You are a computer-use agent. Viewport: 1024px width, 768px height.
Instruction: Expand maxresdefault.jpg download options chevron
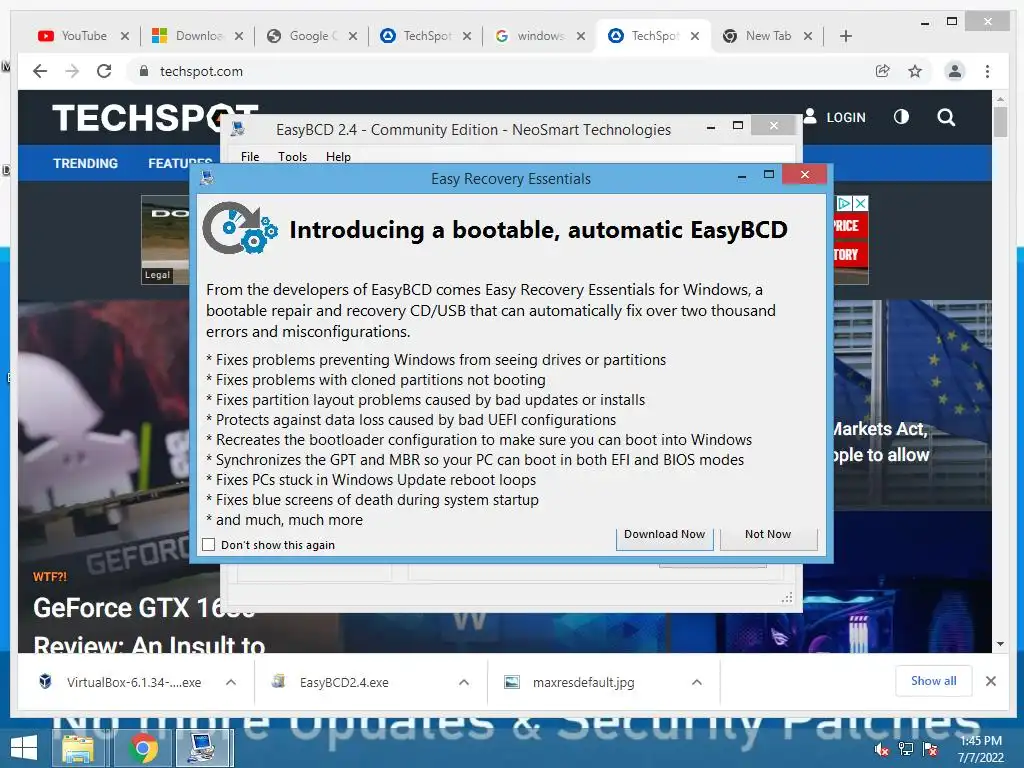tap(697, 682)
